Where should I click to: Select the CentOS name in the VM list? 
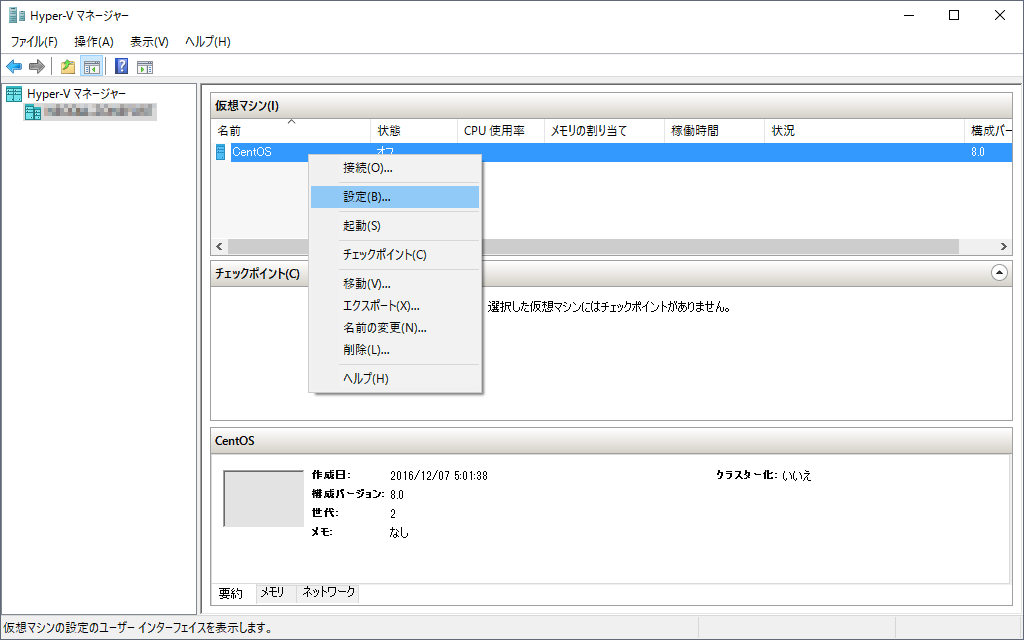click(252, 152)
